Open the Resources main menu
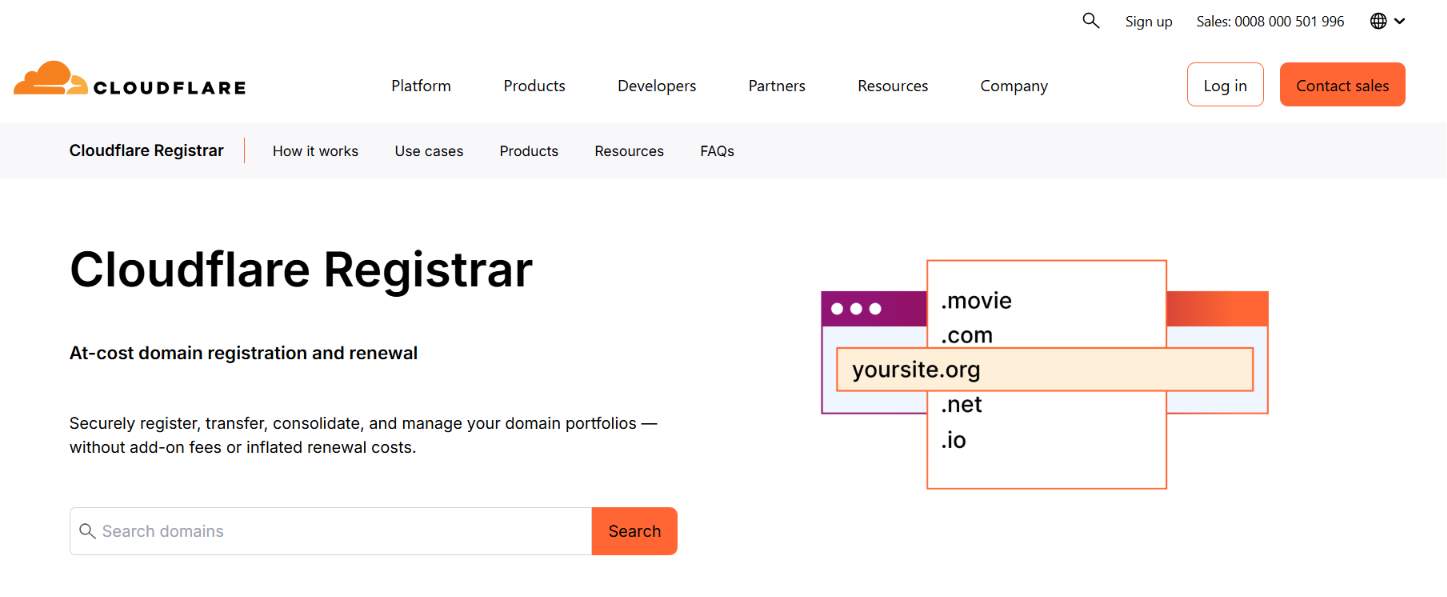 (x=893, y=86)
